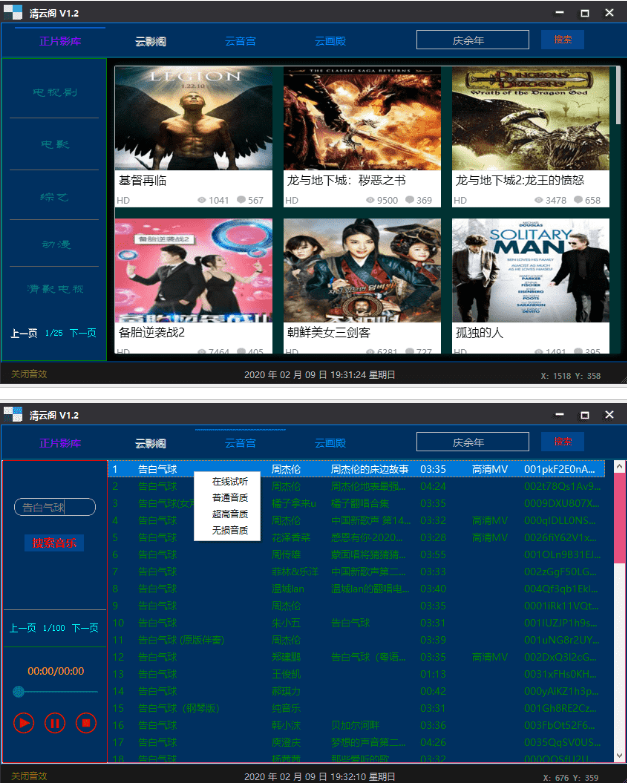
Task: Select song row 6 by 周传雄
Action: (x=356, y=554)
